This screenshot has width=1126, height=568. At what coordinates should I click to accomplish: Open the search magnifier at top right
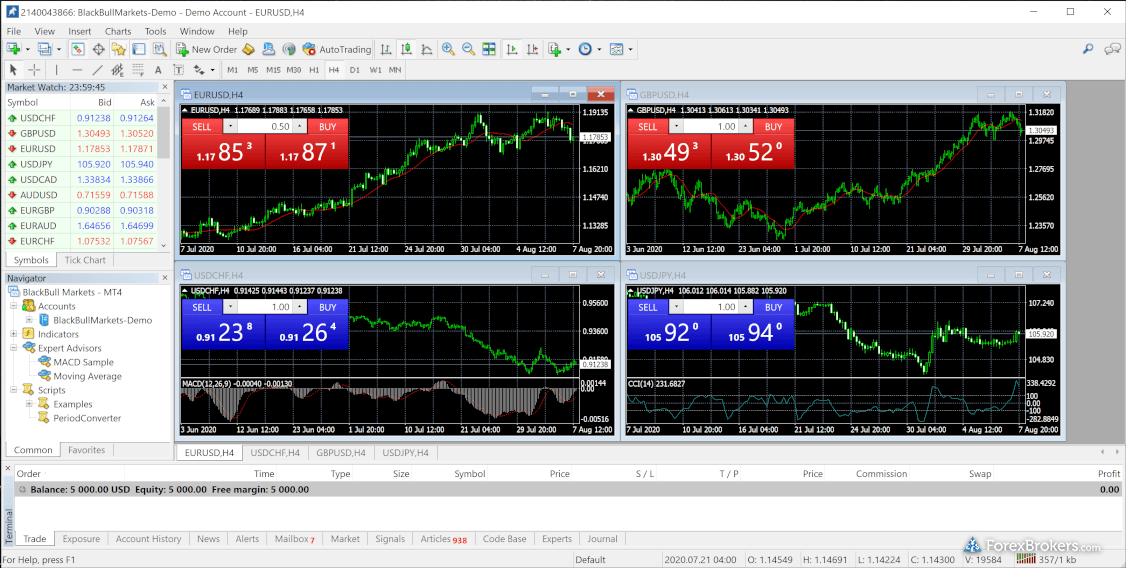[x=1088, y=49]
